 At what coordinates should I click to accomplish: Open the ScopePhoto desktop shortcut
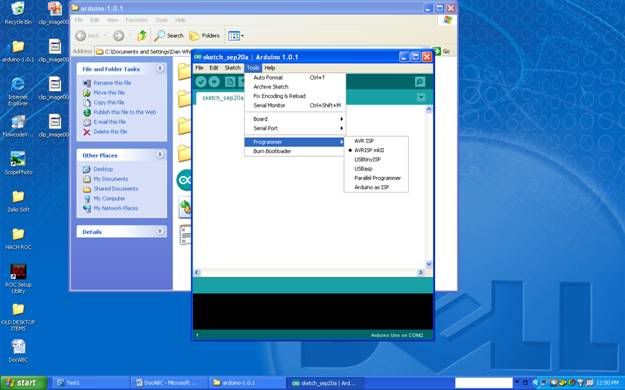[18, 163]
